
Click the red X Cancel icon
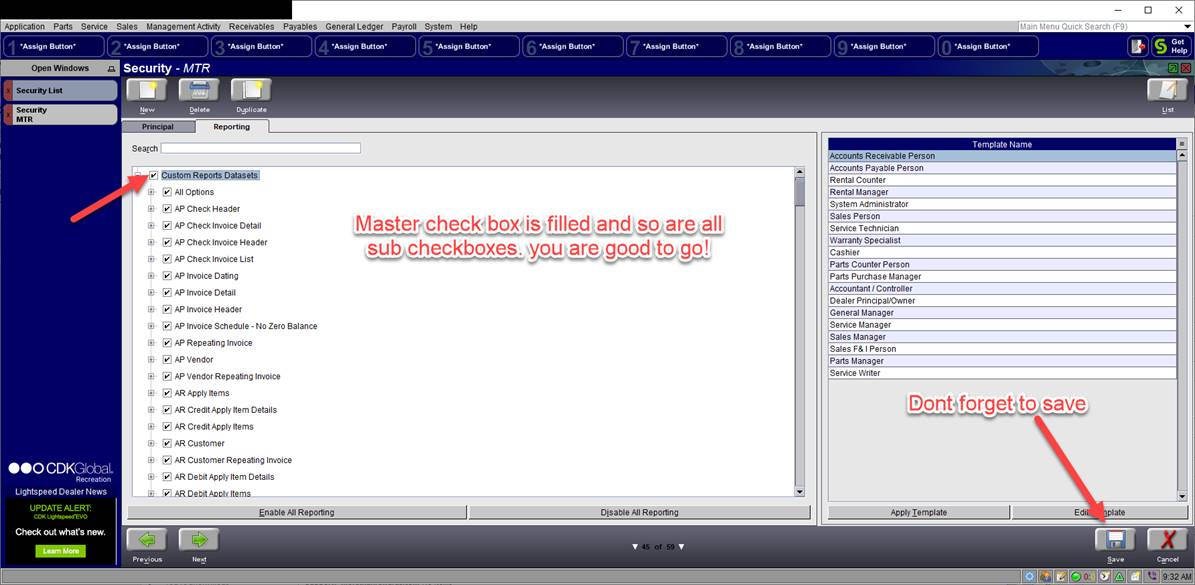1167,540
